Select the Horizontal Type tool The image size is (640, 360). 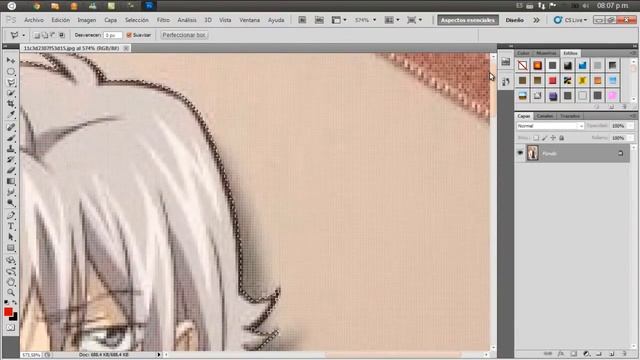[11, 226]
